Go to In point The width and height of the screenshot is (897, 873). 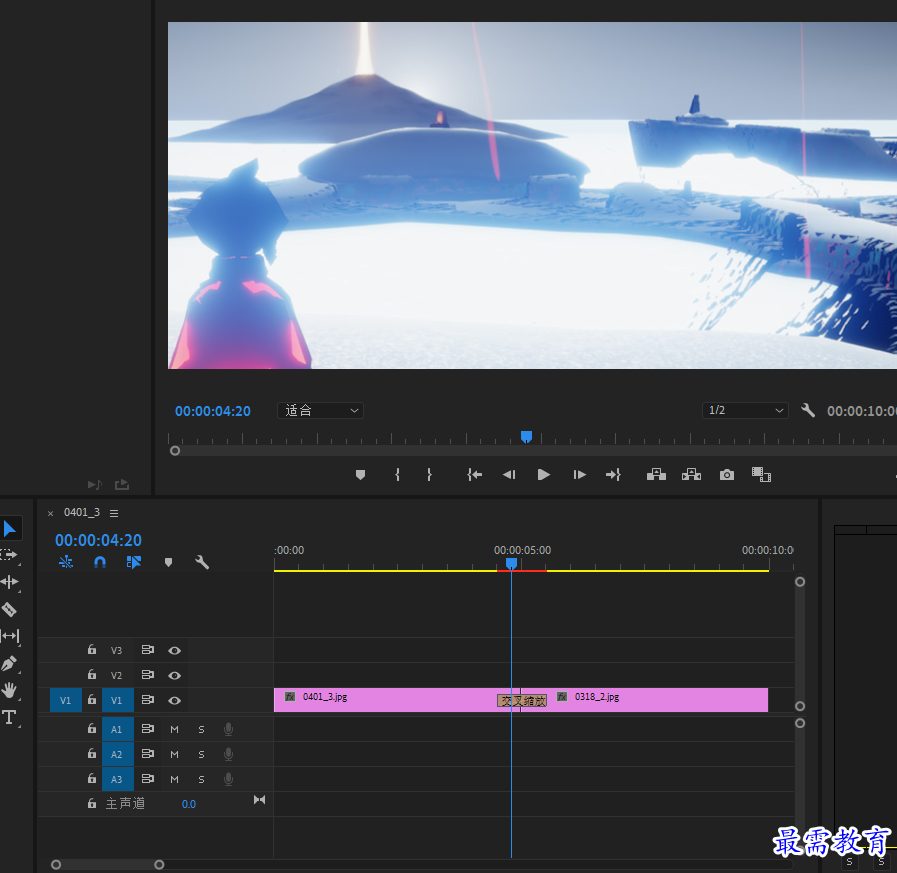(x=474, y=474)
